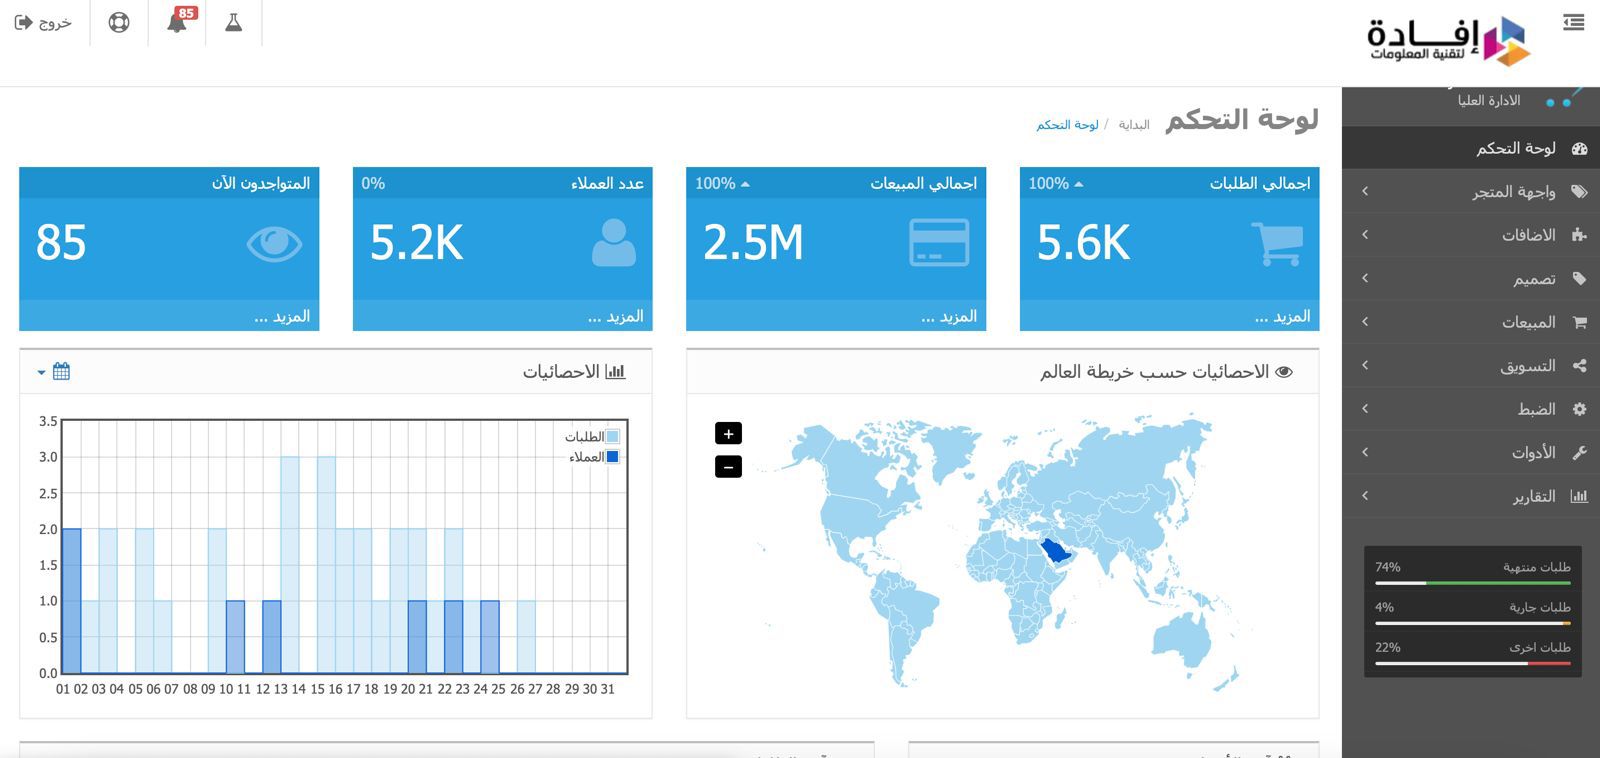The width and height of the screenshot is (1600, 758).
Task: Click the shopping cart icon in orders card
Action: (x=1277, y=243)
